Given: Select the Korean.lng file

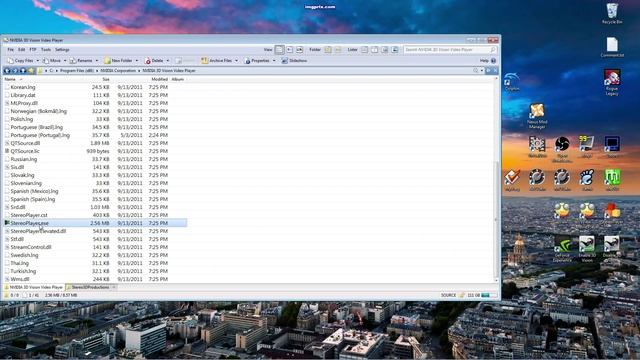Looking at the screenshot, I should [23, 87].
